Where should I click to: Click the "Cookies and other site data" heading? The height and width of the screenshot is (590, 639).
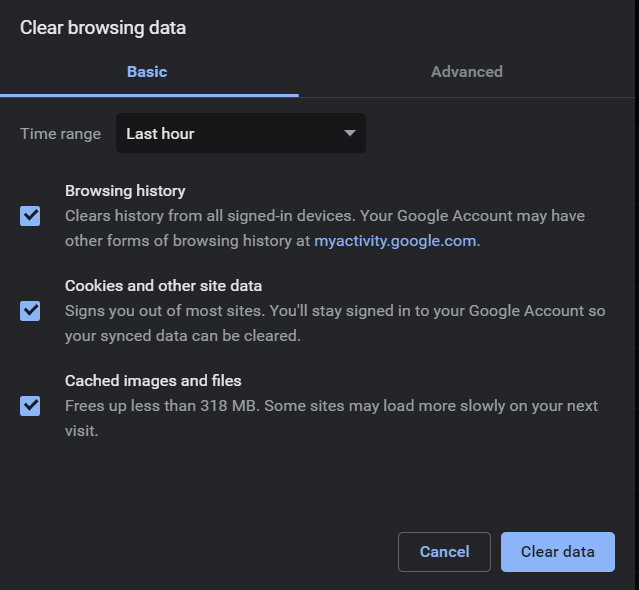click(x=163, y=286)
